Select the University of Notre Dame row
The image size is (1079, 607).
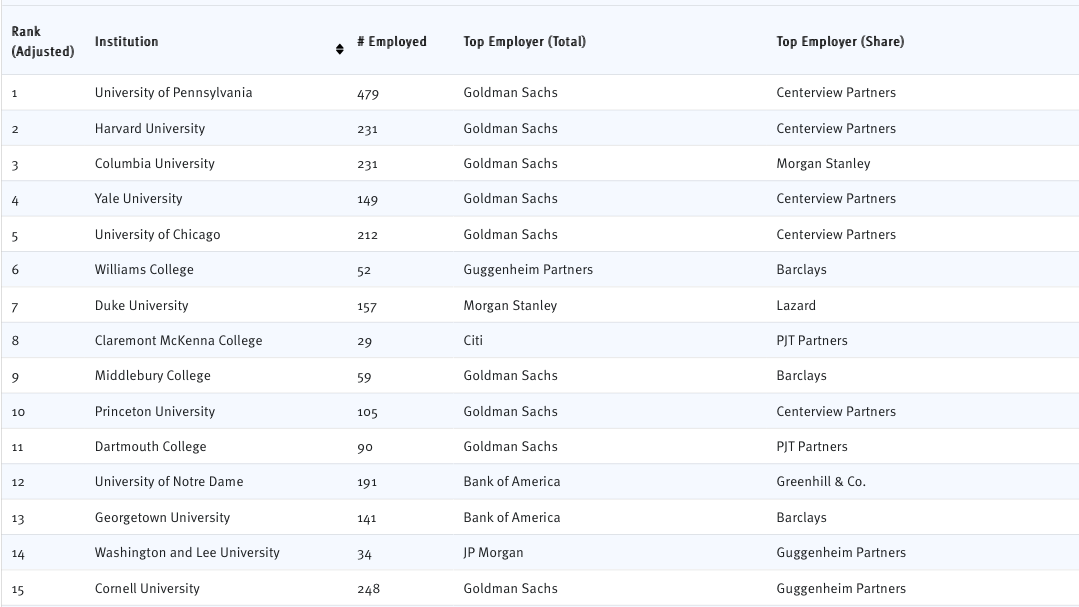tap(169, 482)
